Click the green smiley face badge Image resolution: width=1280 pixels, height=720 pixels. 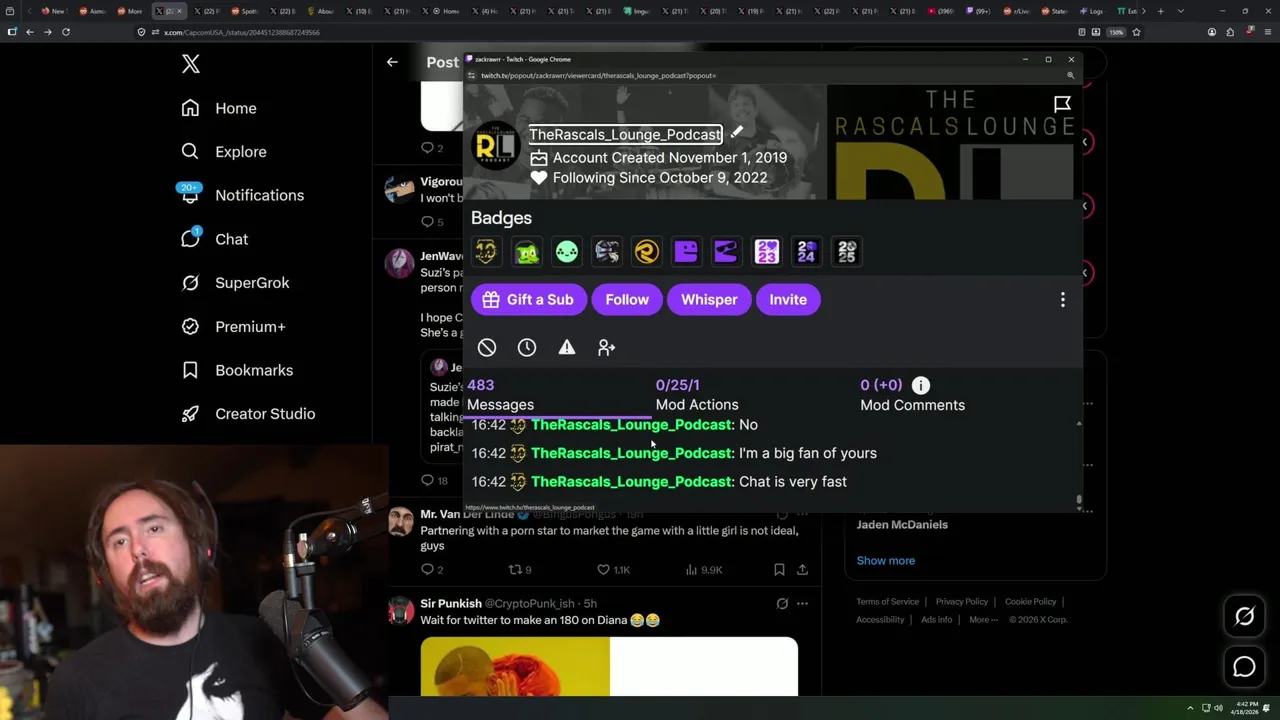point(567,252)
